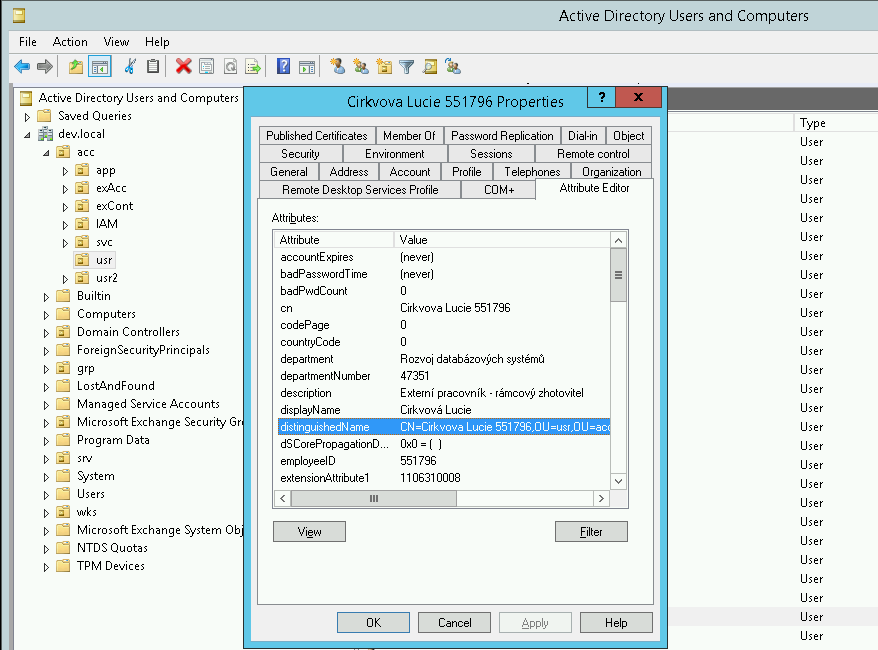Click the MMC app icon in title bar

19,15
